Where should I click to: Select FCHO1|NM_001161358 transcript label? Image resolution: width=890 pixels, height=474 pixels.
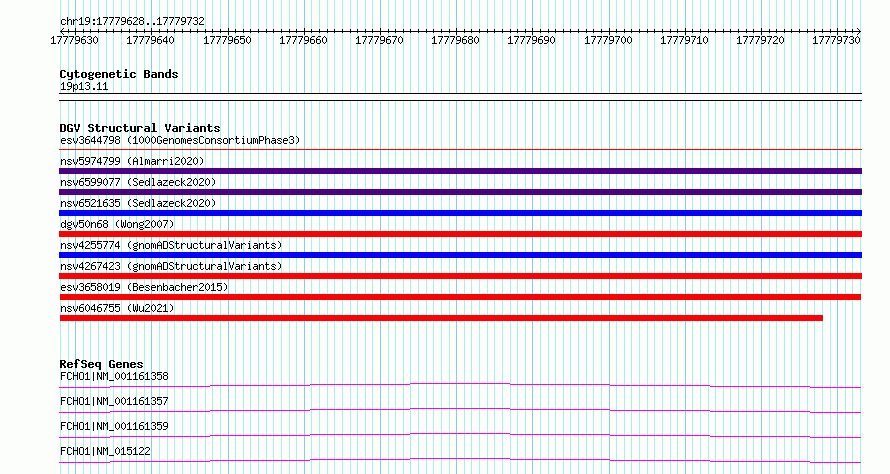click(x=114, y=376)
